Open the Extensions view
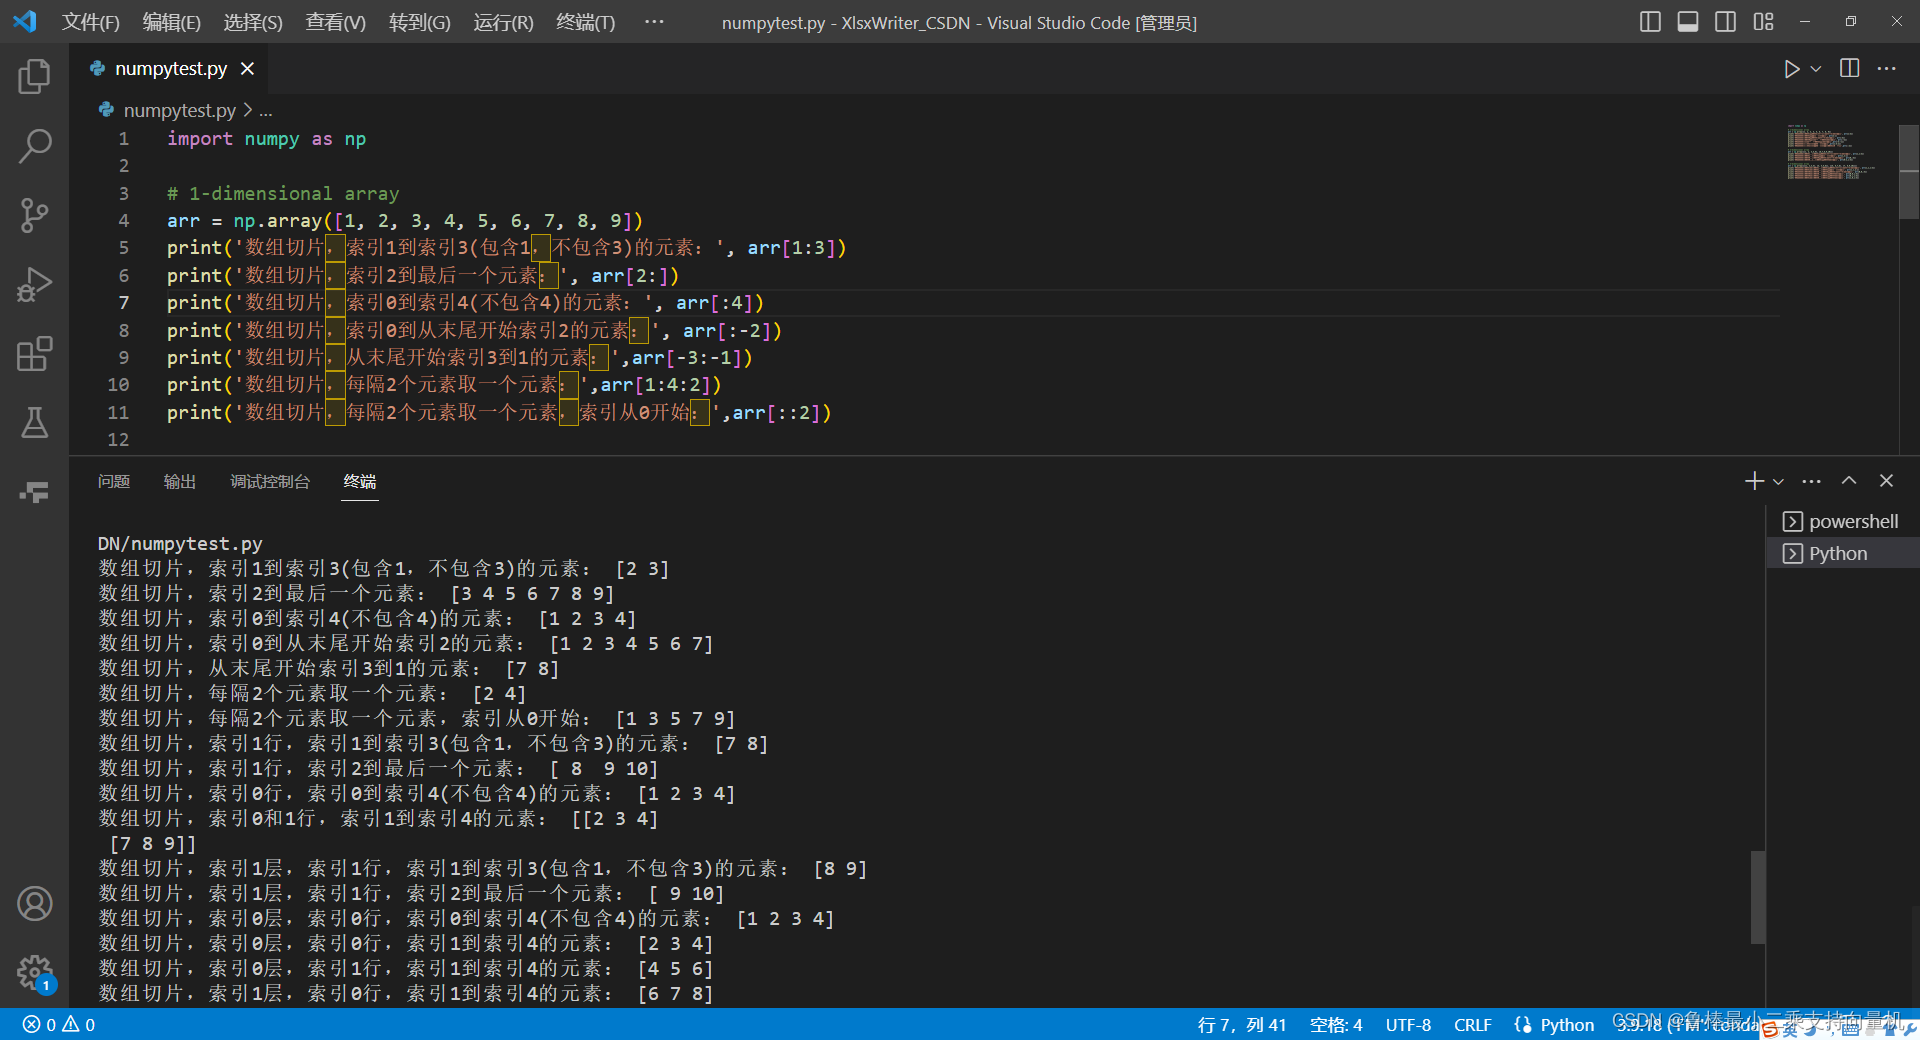 pyautogui.click(x=34, y=354)
